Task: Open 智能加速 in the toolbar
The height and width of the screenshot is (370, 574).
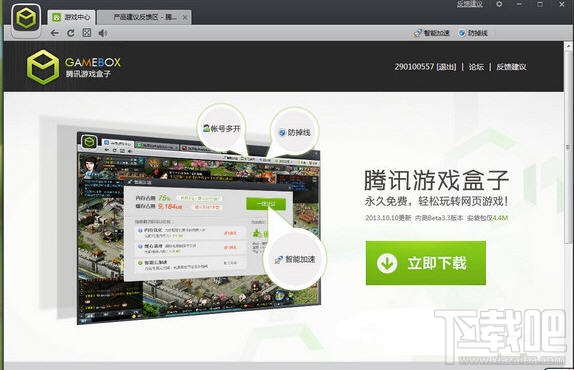Action: click(432, 33)
